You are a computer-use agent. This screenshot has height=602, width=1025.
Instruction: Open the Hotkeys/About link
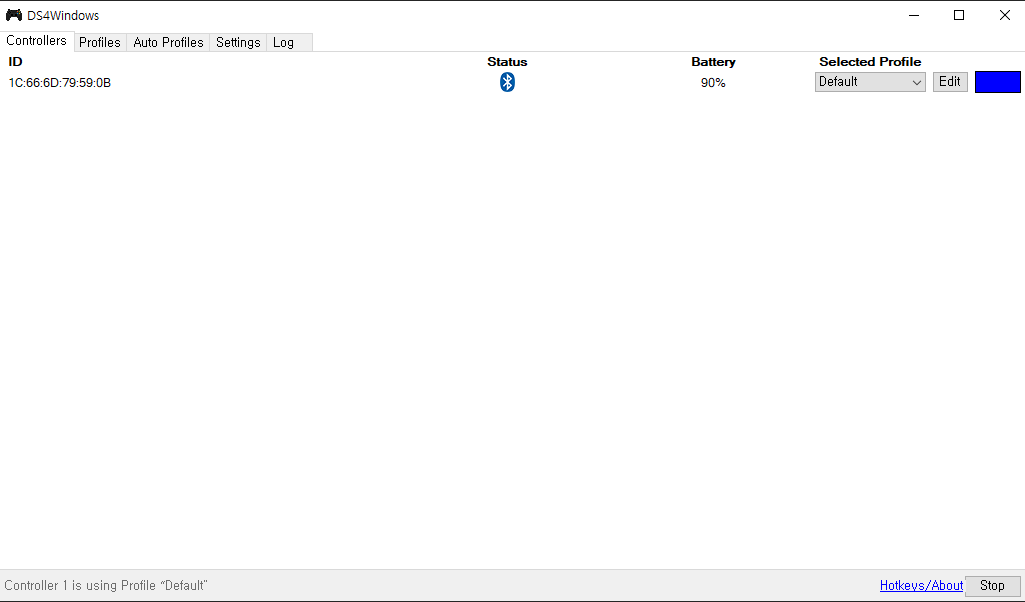[x=921, y=586]
